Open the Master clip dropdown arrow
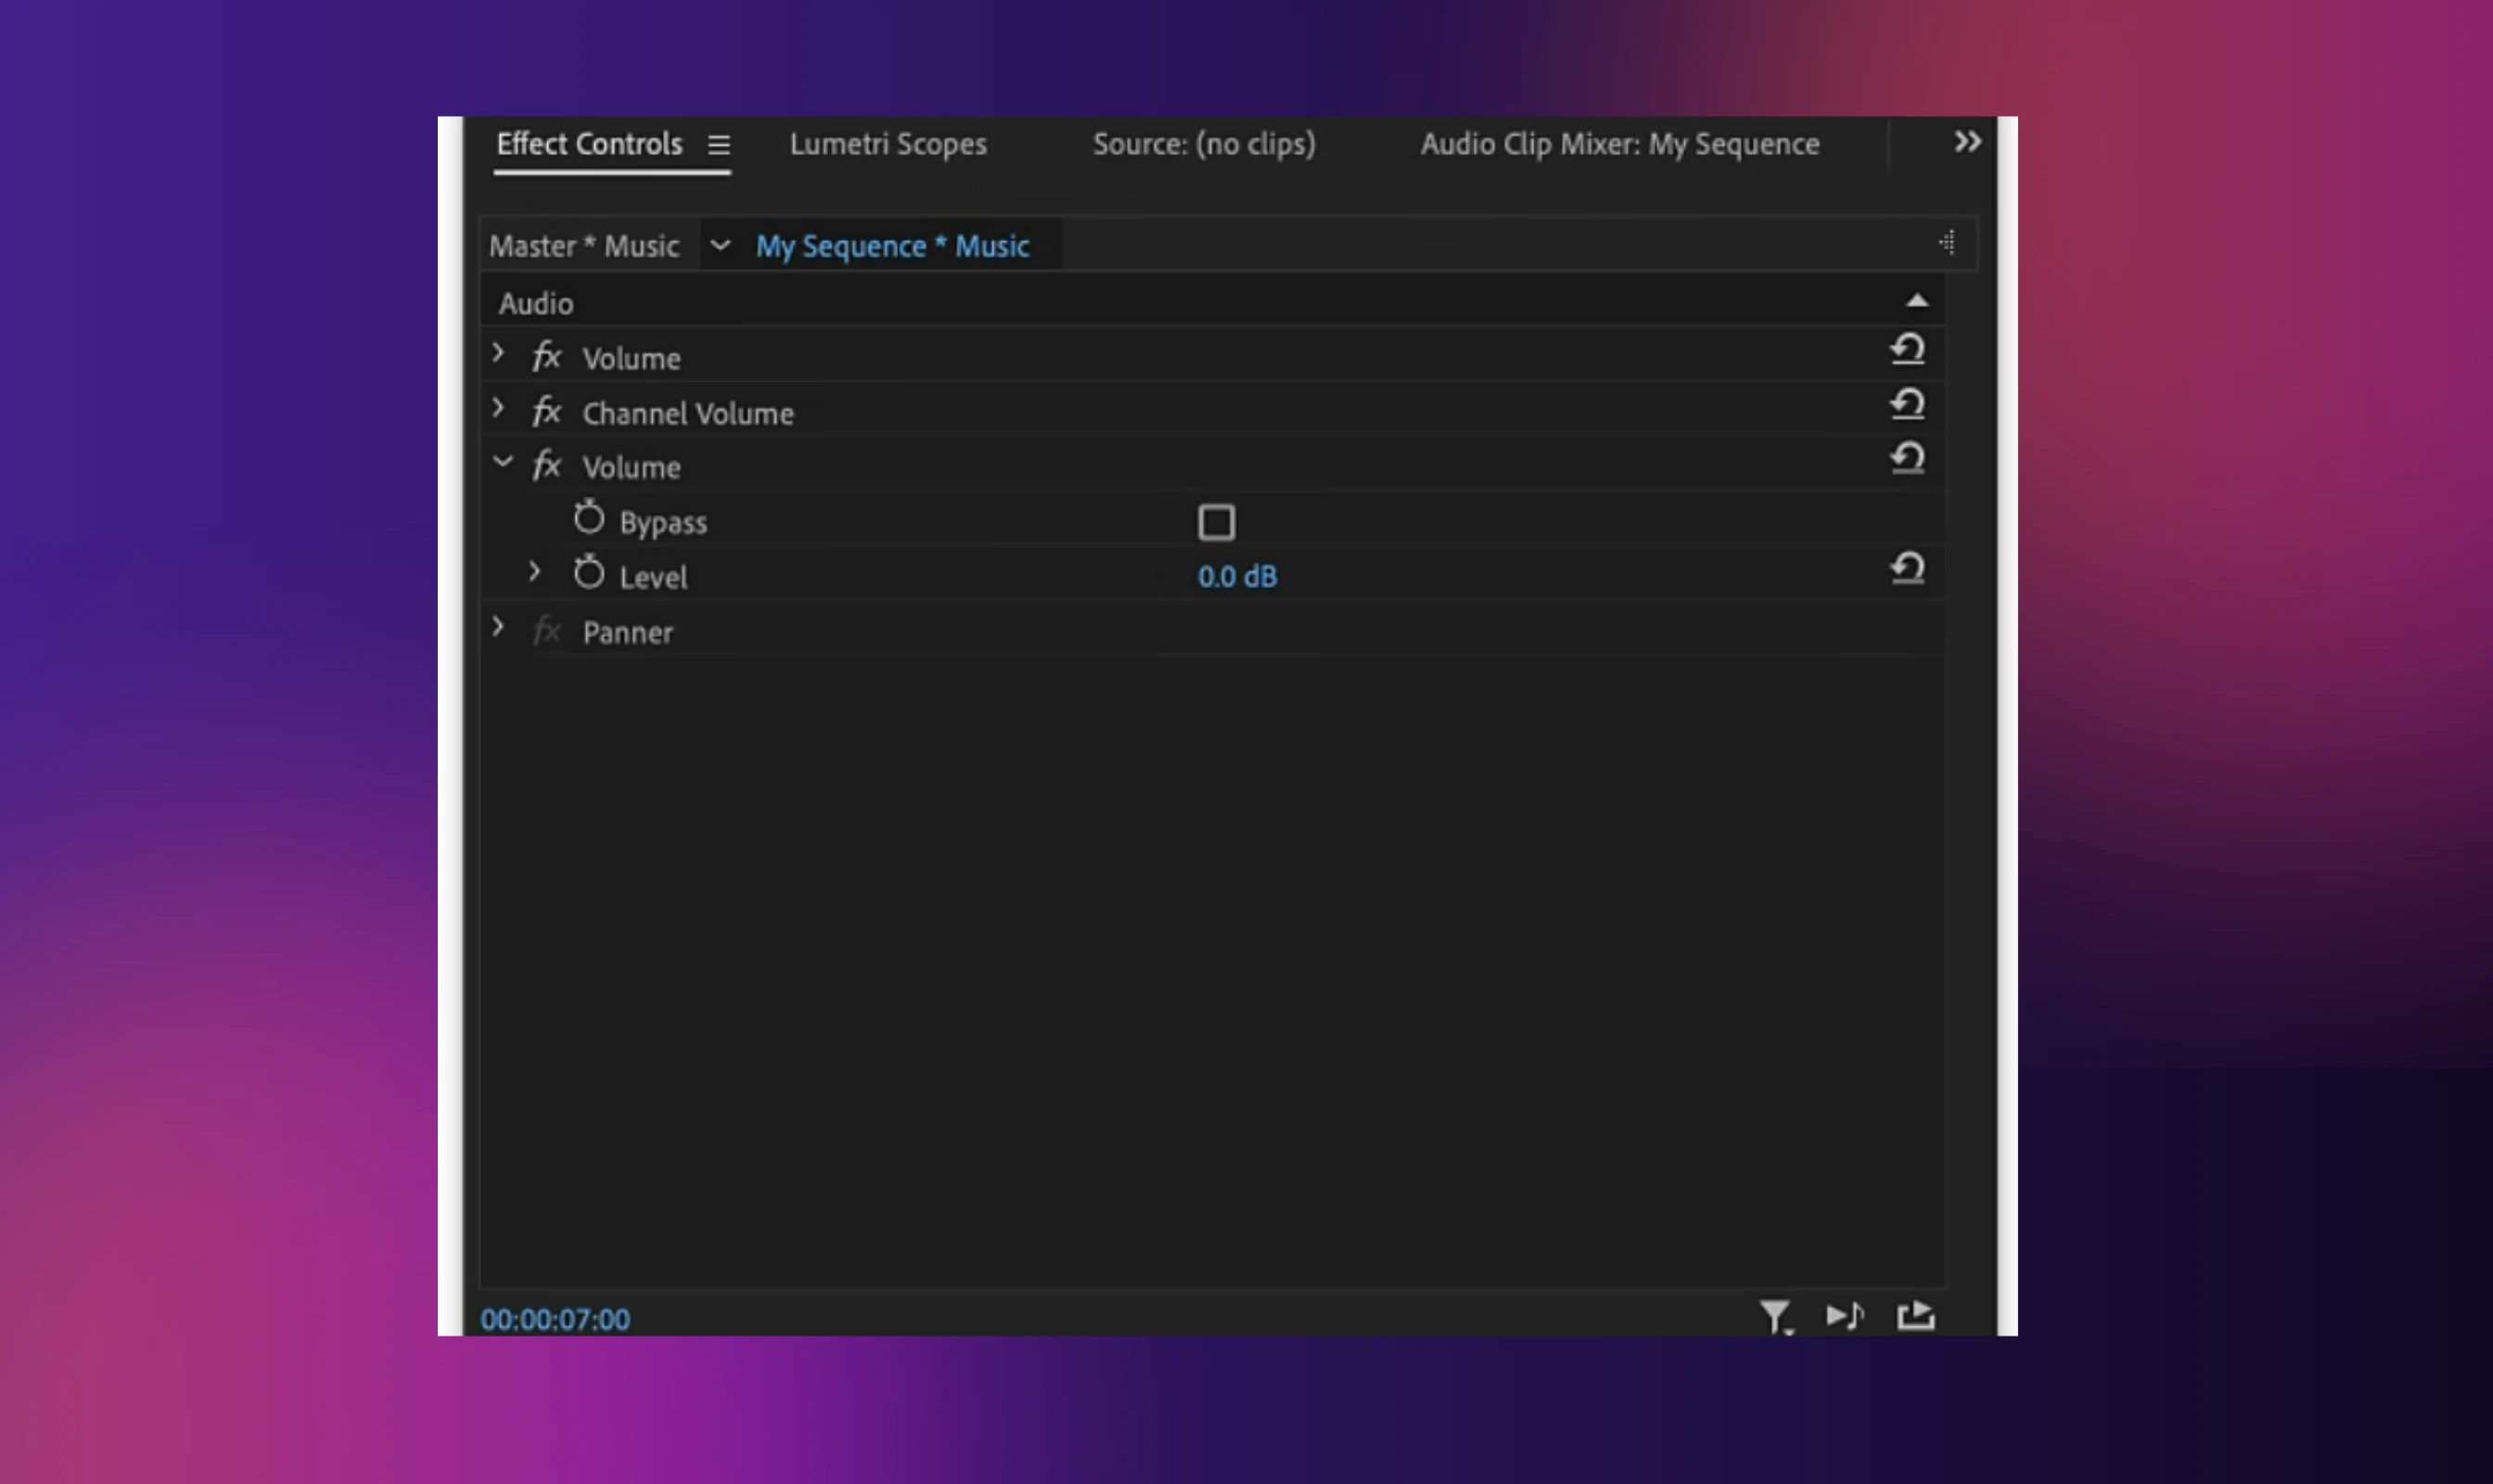 719,245
